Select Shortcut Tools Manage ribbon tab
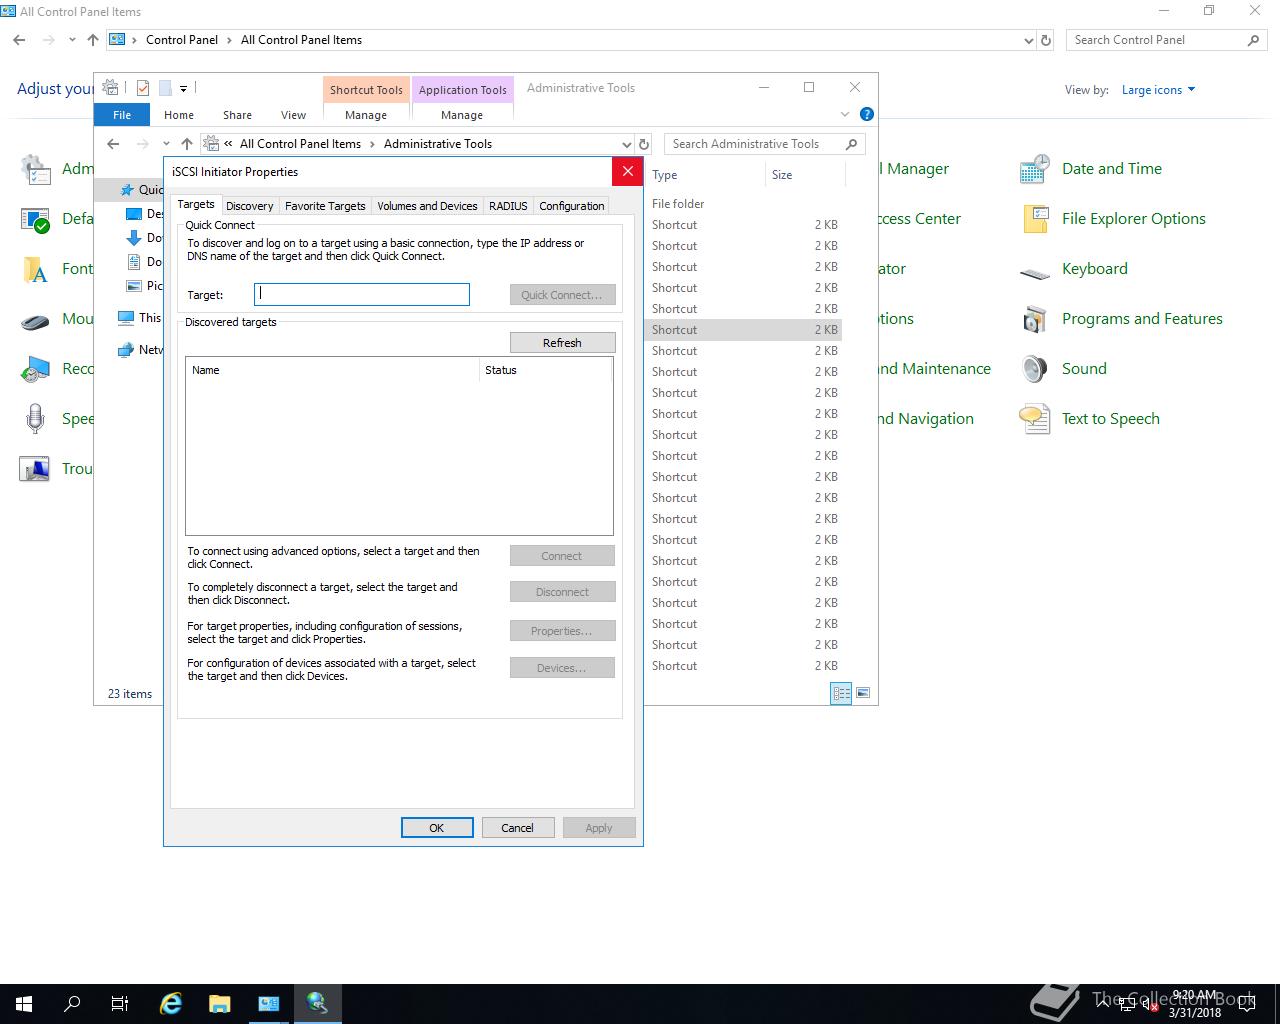Image resolution: width=1280 pixels, height=1024 pixels. [x=366, y=115]
